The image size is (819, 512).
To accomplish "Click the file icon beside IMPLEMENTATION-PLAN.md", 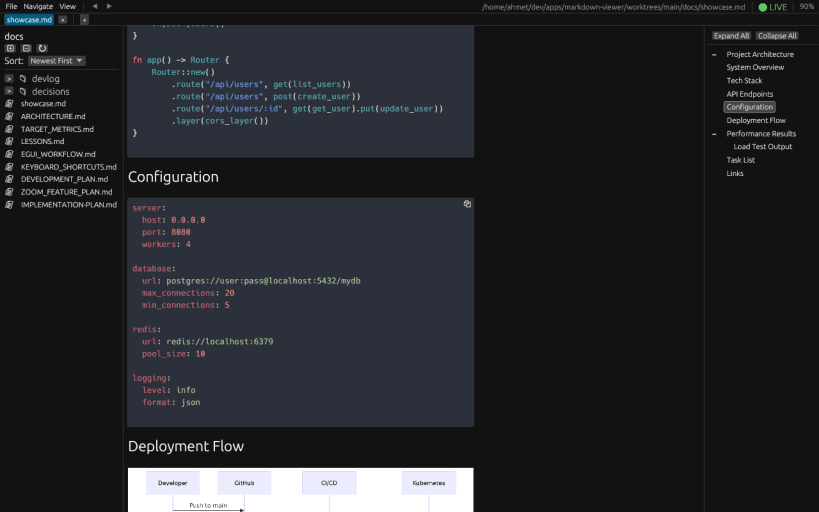I will coord(9,205).
